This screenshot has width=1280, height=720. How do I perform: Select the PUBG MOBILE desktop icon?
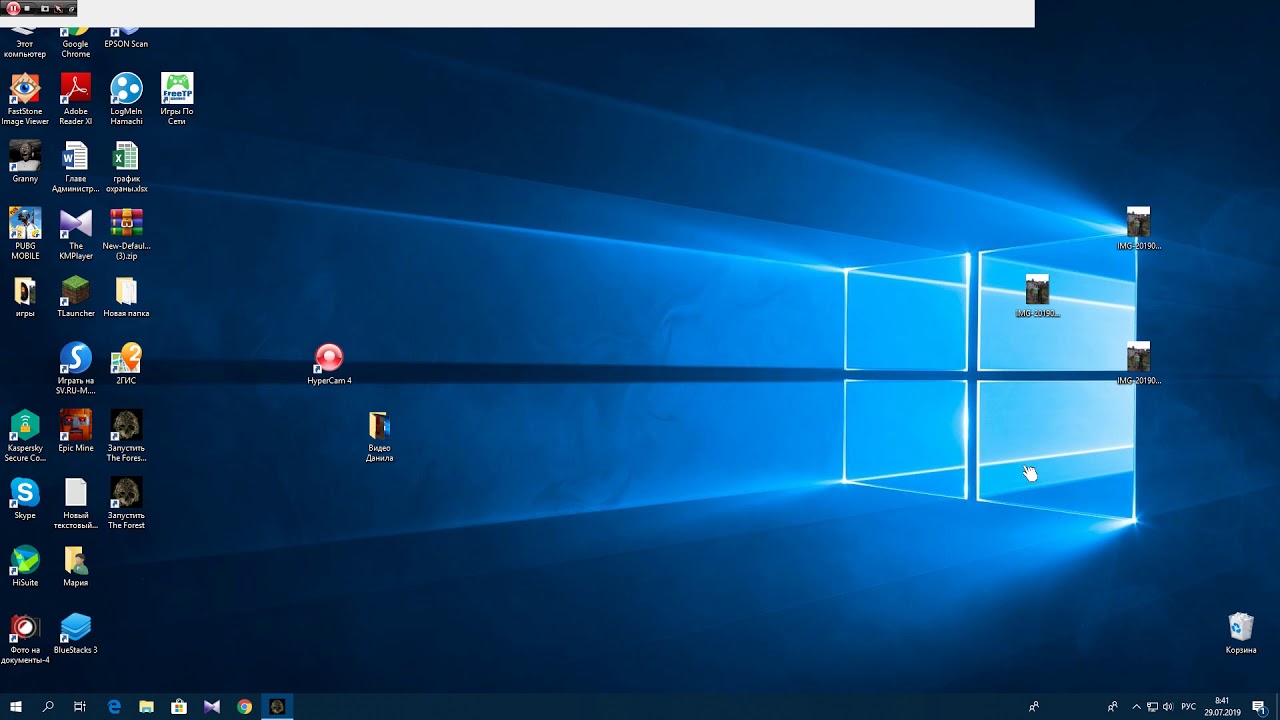pos(25,233)
